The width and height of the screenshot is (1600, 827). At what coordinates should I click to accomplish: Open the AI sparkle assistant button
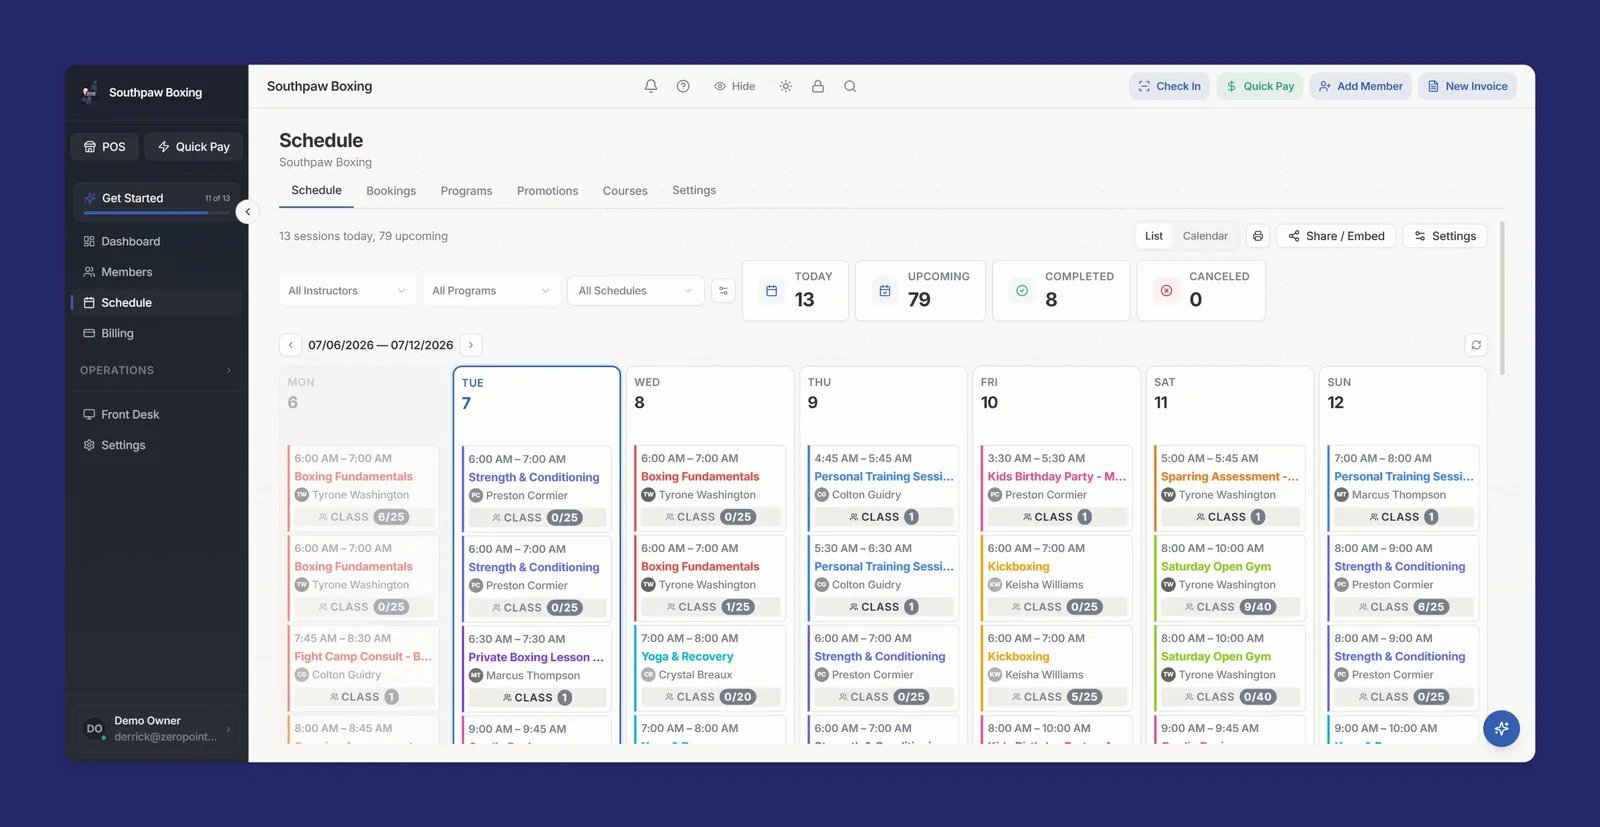1501,729
